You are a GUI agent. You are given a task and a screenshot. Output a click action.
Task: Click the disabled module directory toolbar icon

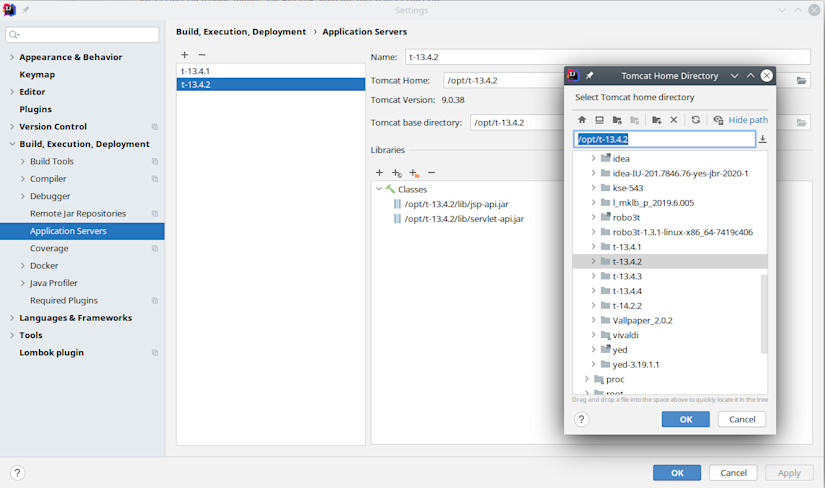(x=635, y=120)
